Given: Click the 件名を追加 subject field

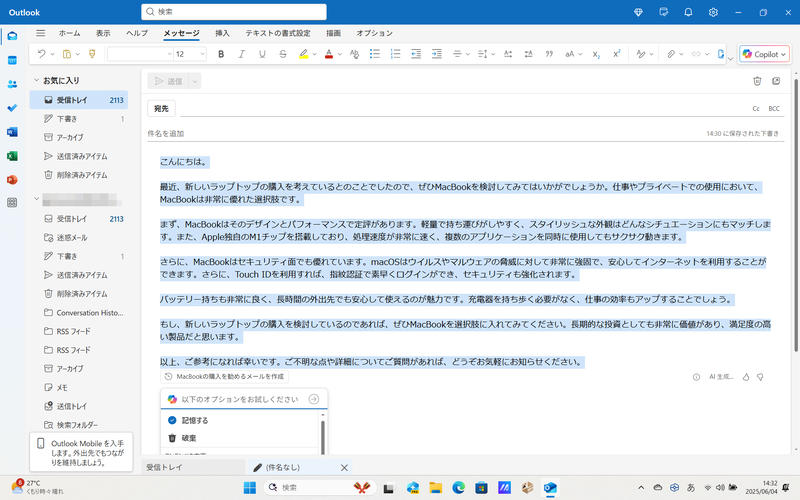Looking at the screenshot, I should [423, 134].
